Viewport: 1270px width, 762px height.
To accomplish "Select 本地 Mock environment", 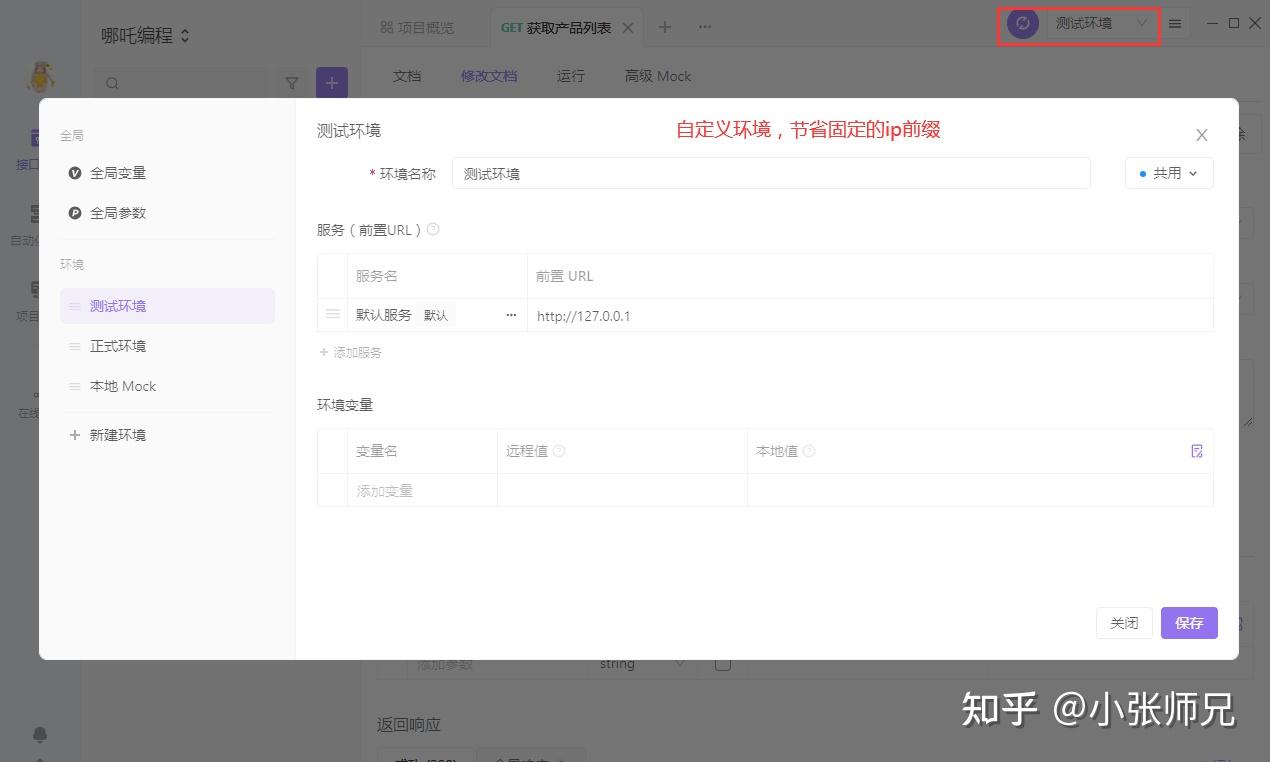I will (167, 386).
